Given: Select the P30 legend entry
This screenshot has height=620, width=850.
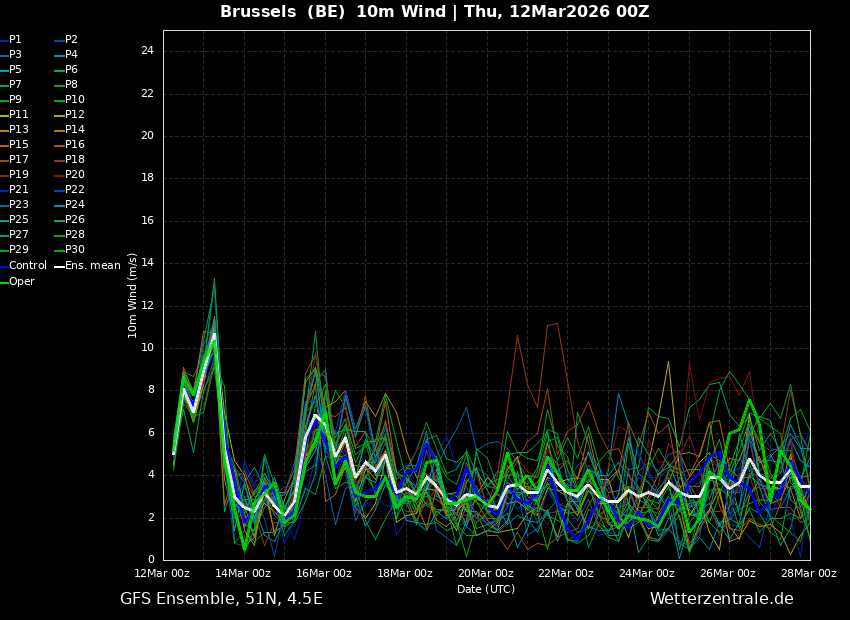Looking at the screenshot, I should (x=75, y=250).
